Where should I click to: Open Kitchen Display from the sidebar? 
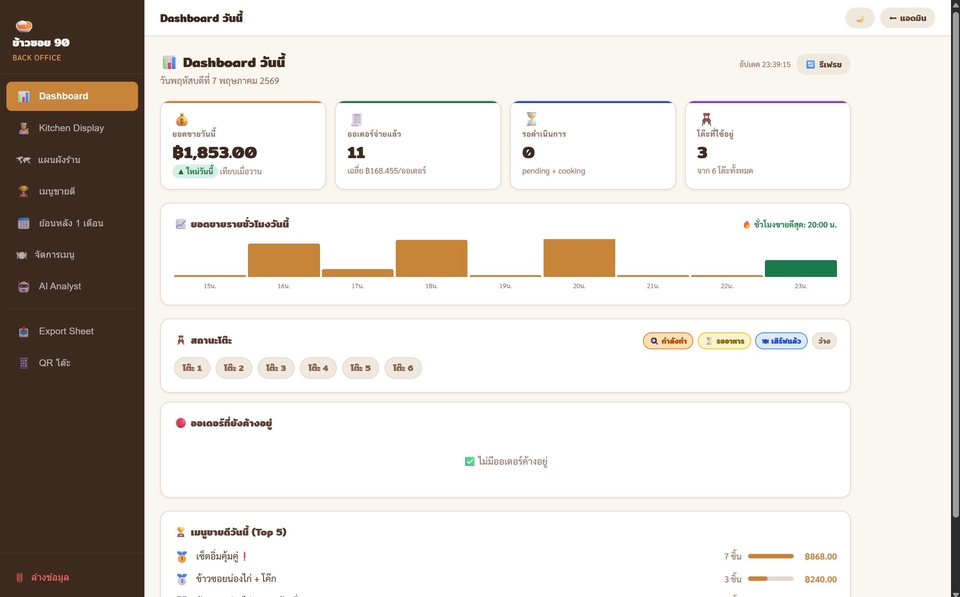point(72,128)
